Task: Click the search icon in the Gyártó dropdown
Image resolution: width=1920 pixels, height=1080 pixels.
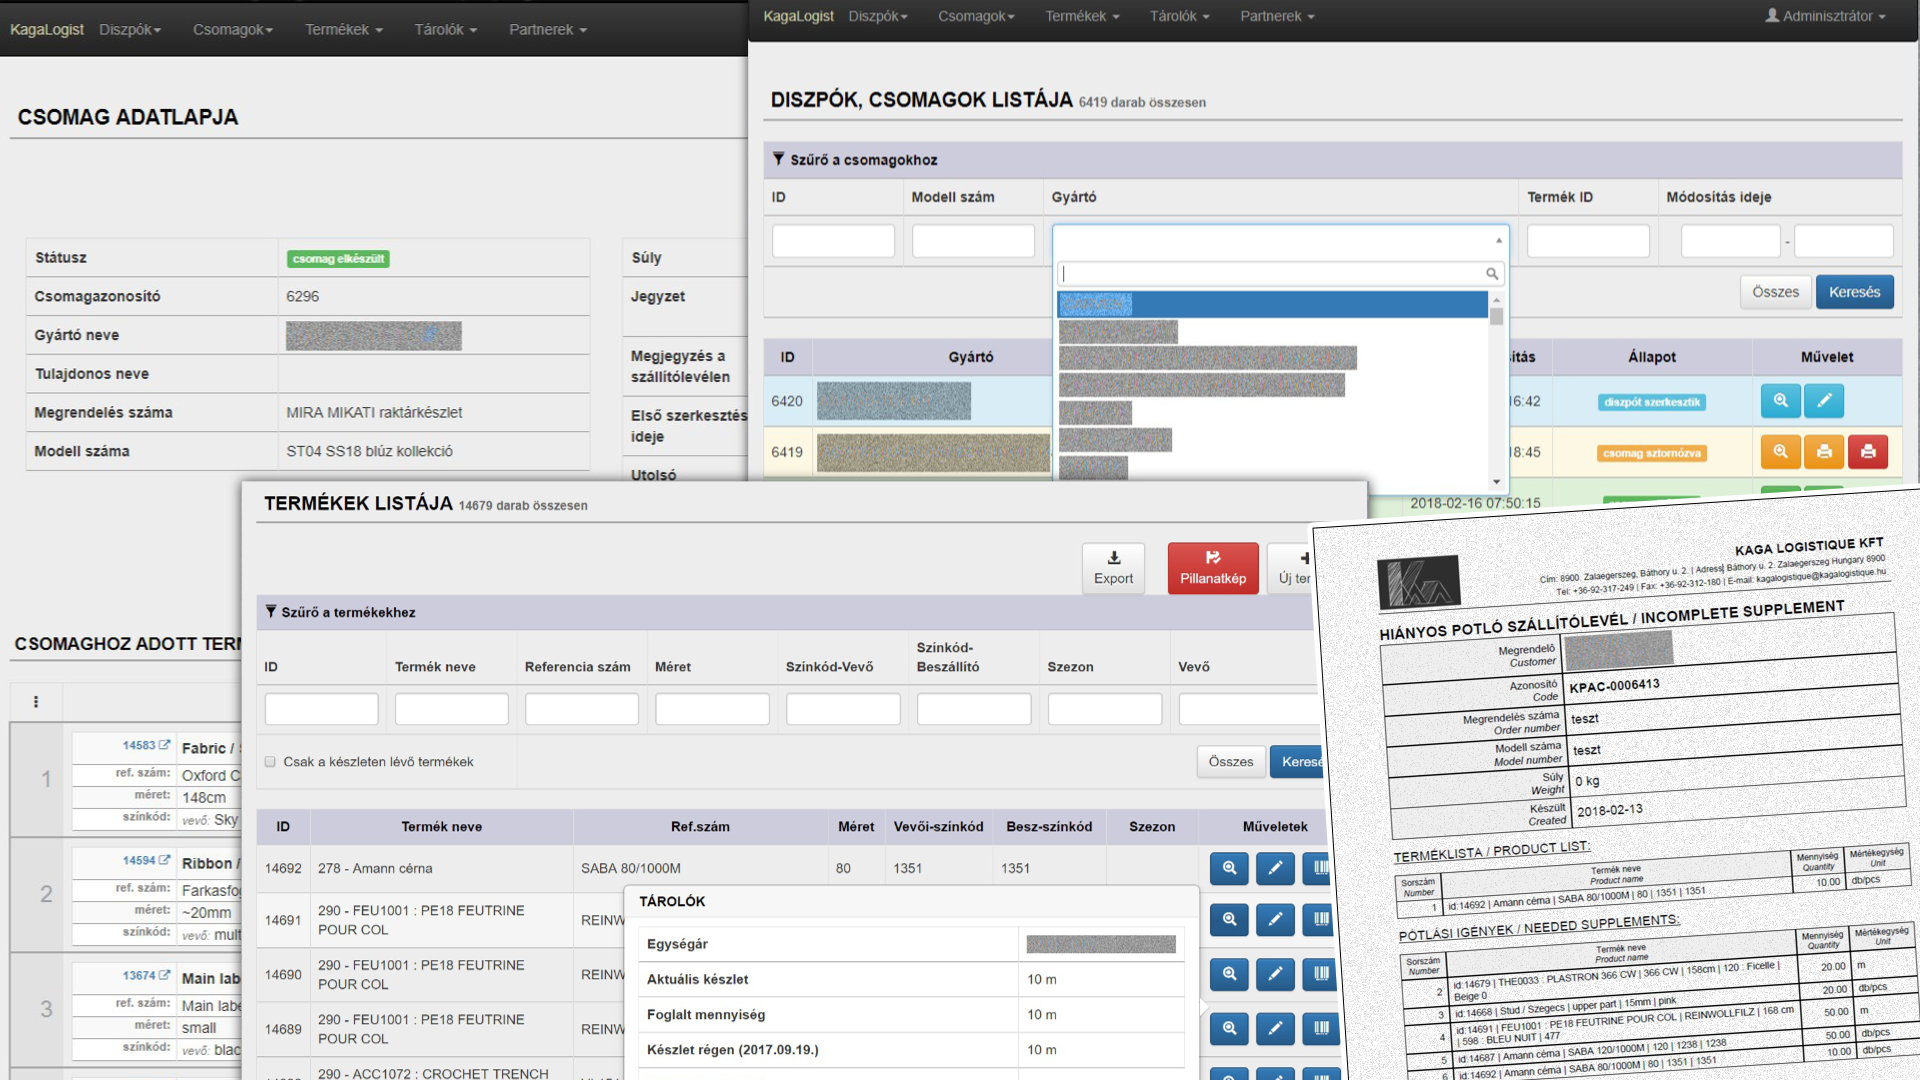Action: (1491, 274)
